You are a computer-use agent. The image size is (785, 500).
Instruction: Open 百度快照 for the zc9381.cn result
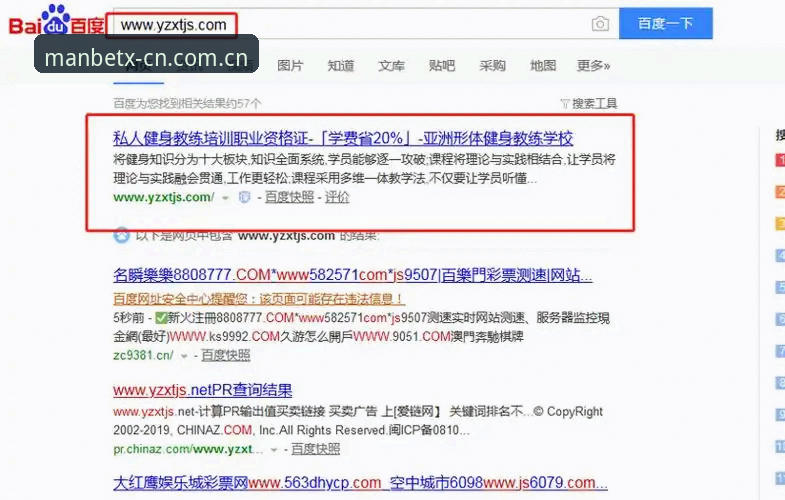tap(226, 355)
